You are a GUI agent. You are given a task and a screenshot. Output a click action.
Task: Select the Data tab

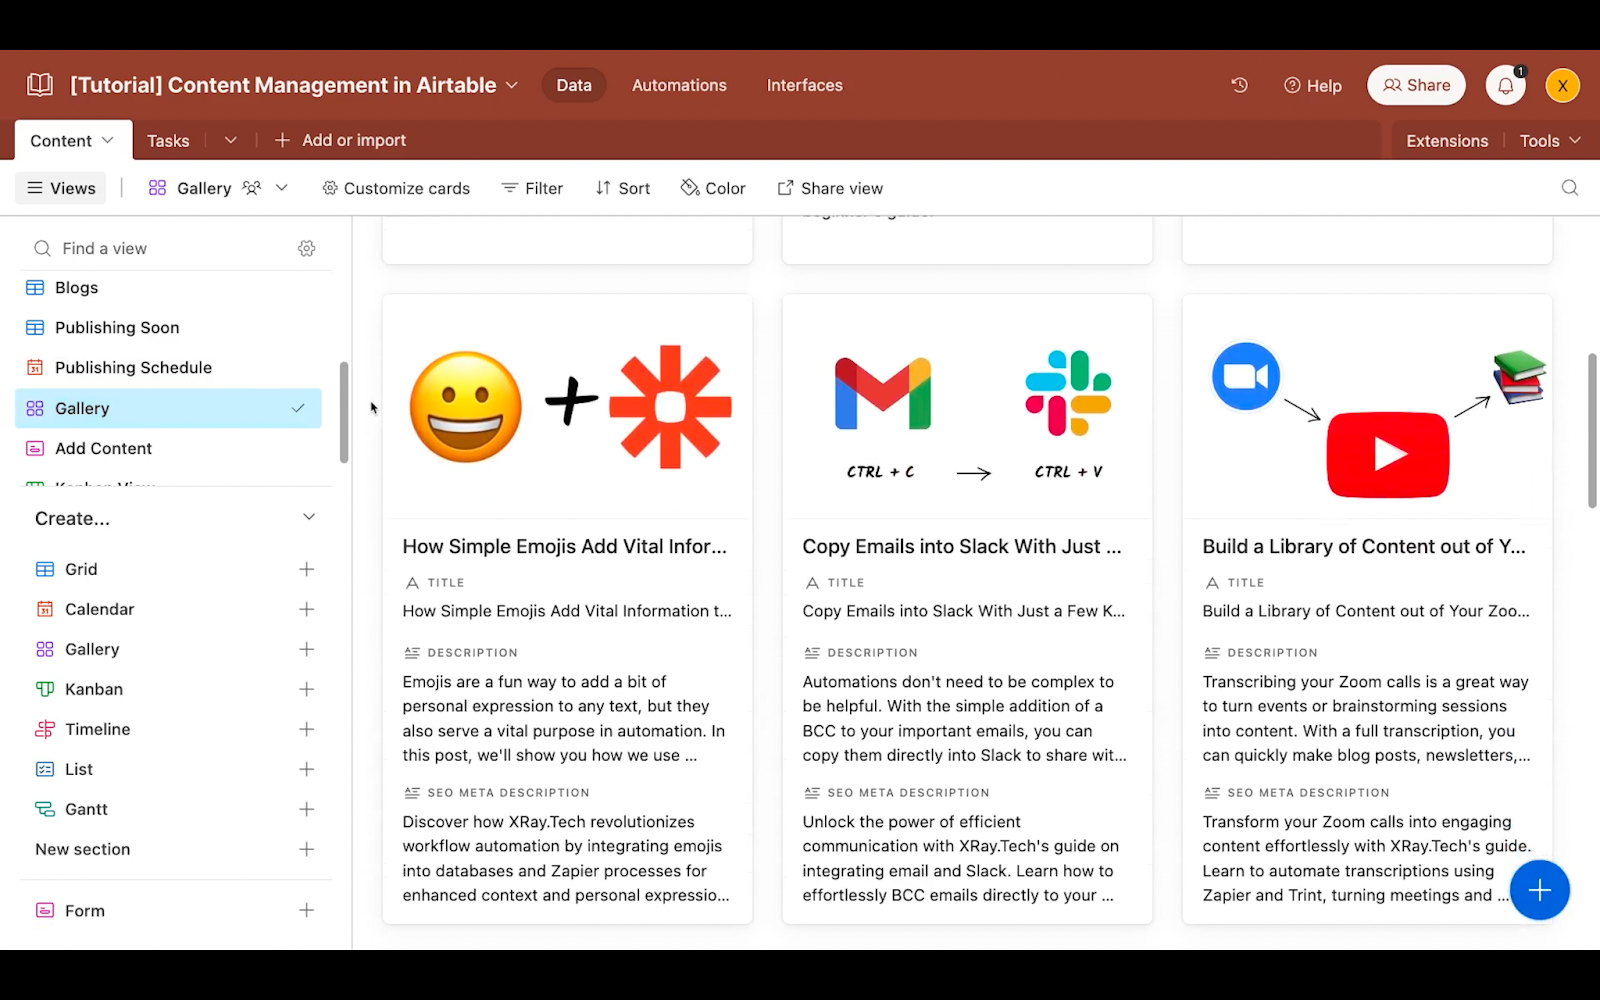[574, 85]
